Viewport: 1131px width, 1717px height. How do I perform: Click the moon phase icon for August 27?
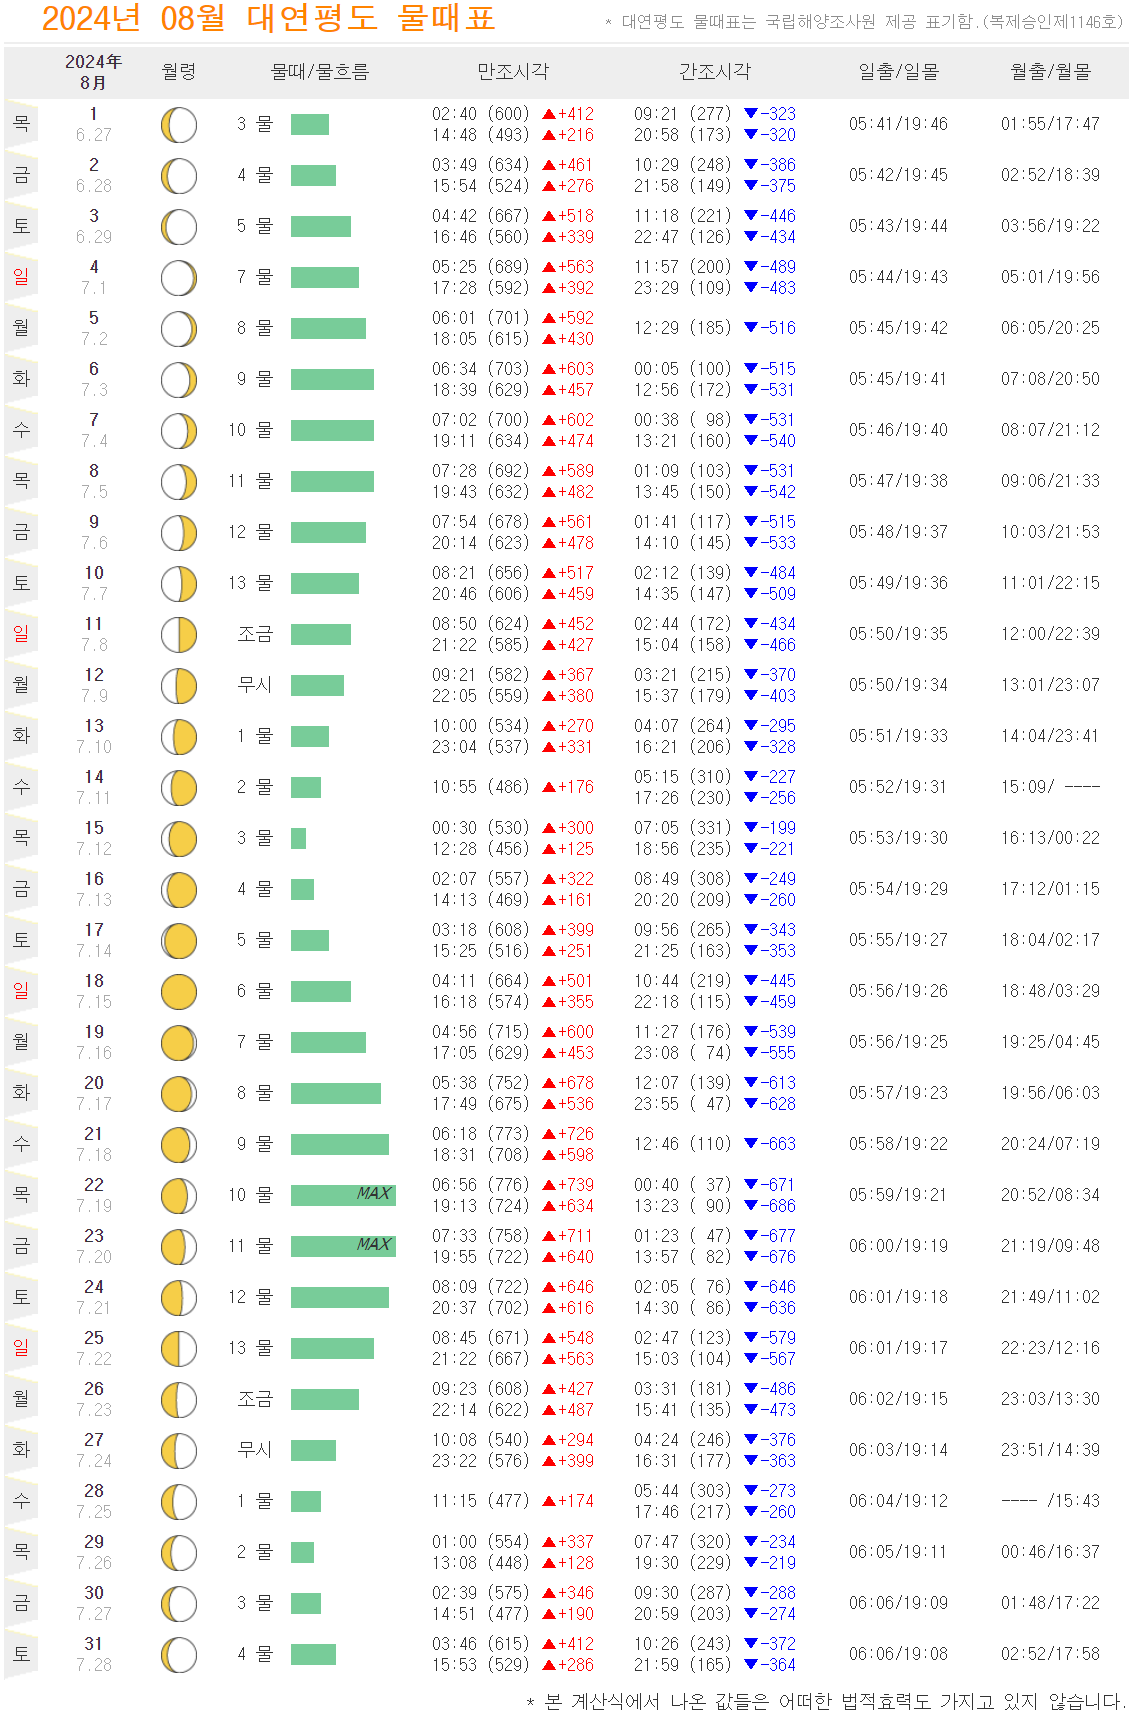[x=179, y=1451]
